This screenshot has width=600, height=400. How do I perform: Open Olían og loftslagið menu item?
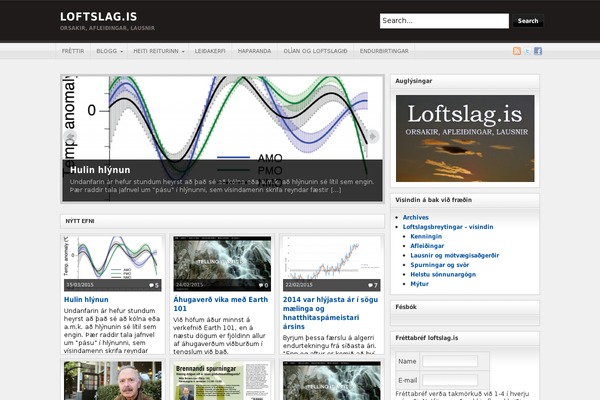pyautogui.click(x=316, y=51)
